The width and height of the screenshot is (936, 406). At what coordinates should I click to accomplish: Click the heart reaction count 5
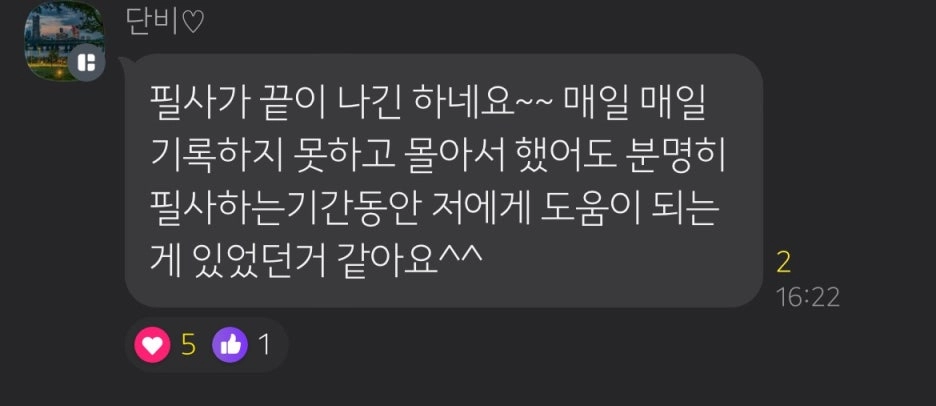coord(188,345)
